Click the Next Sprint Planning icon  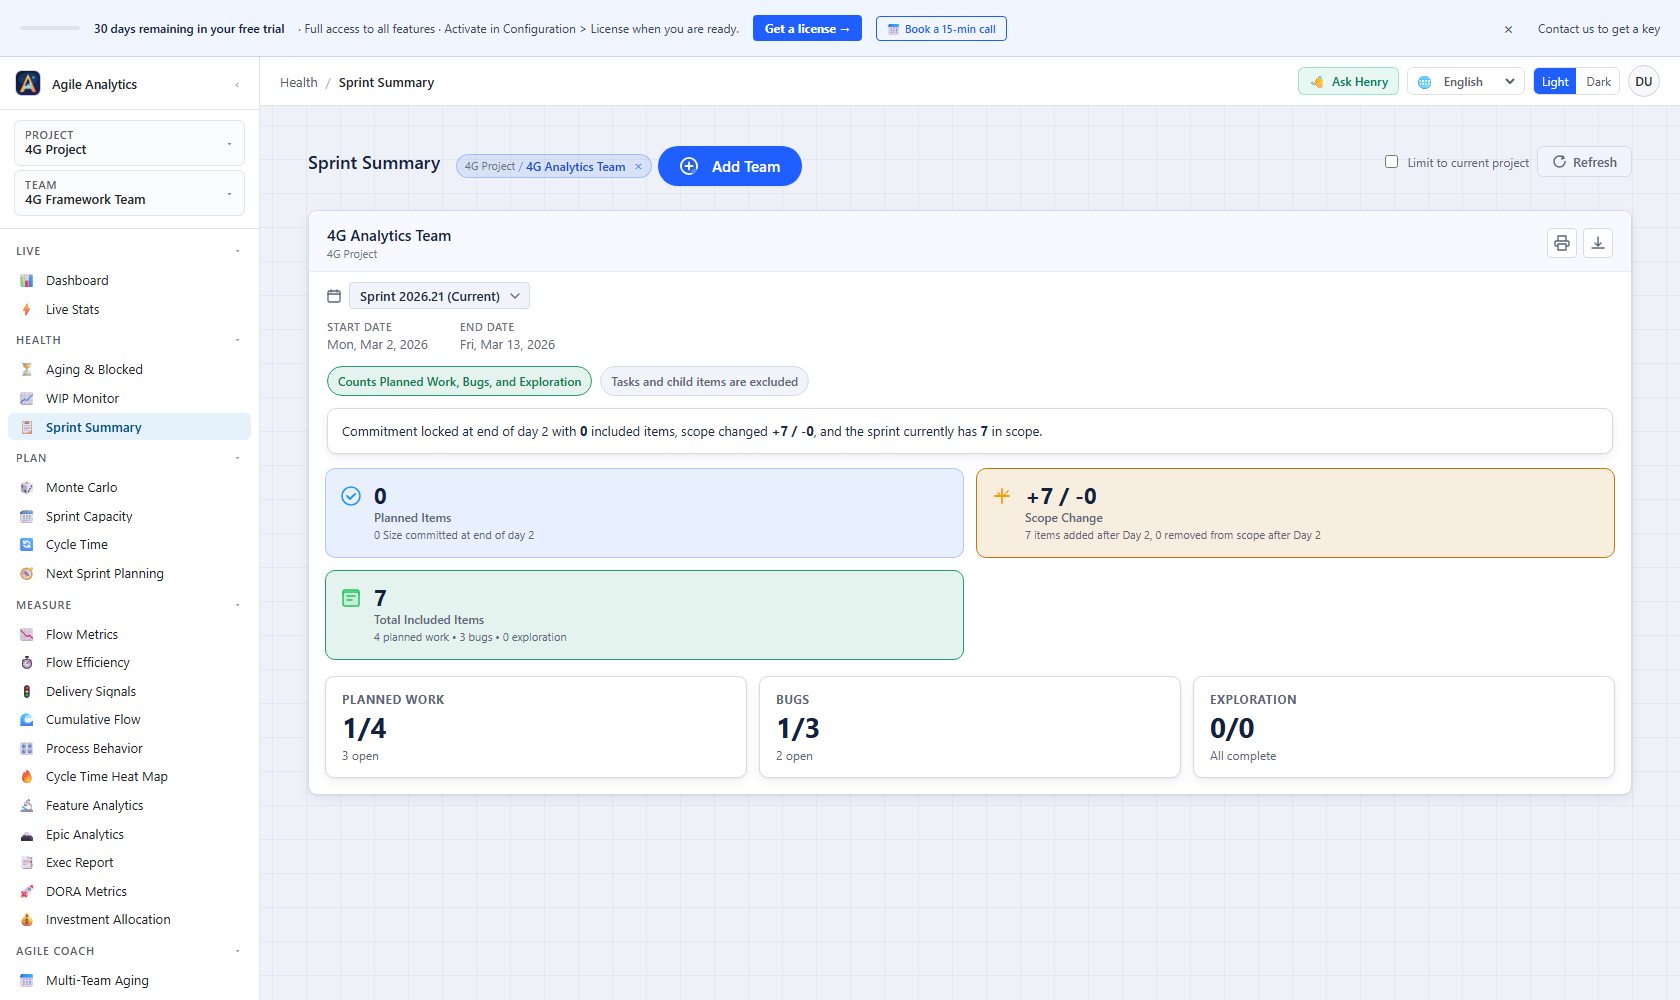point(27,574)
